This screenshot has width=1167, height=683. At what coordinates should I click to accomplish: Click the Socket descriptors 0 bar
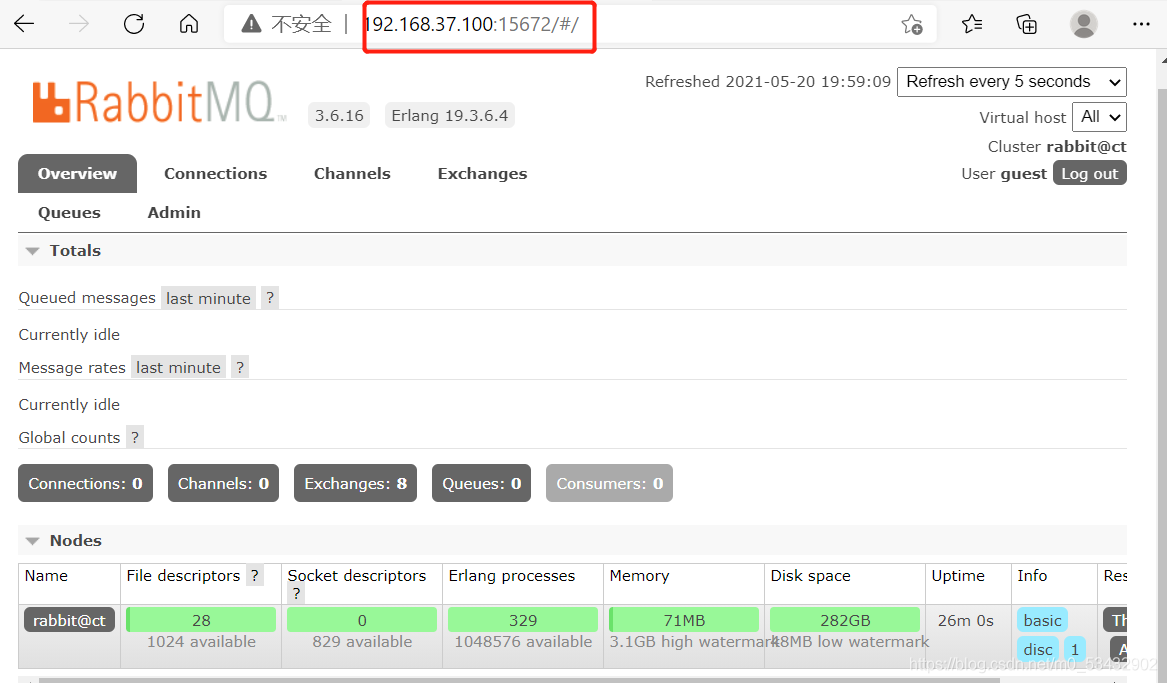click(362, 620)
